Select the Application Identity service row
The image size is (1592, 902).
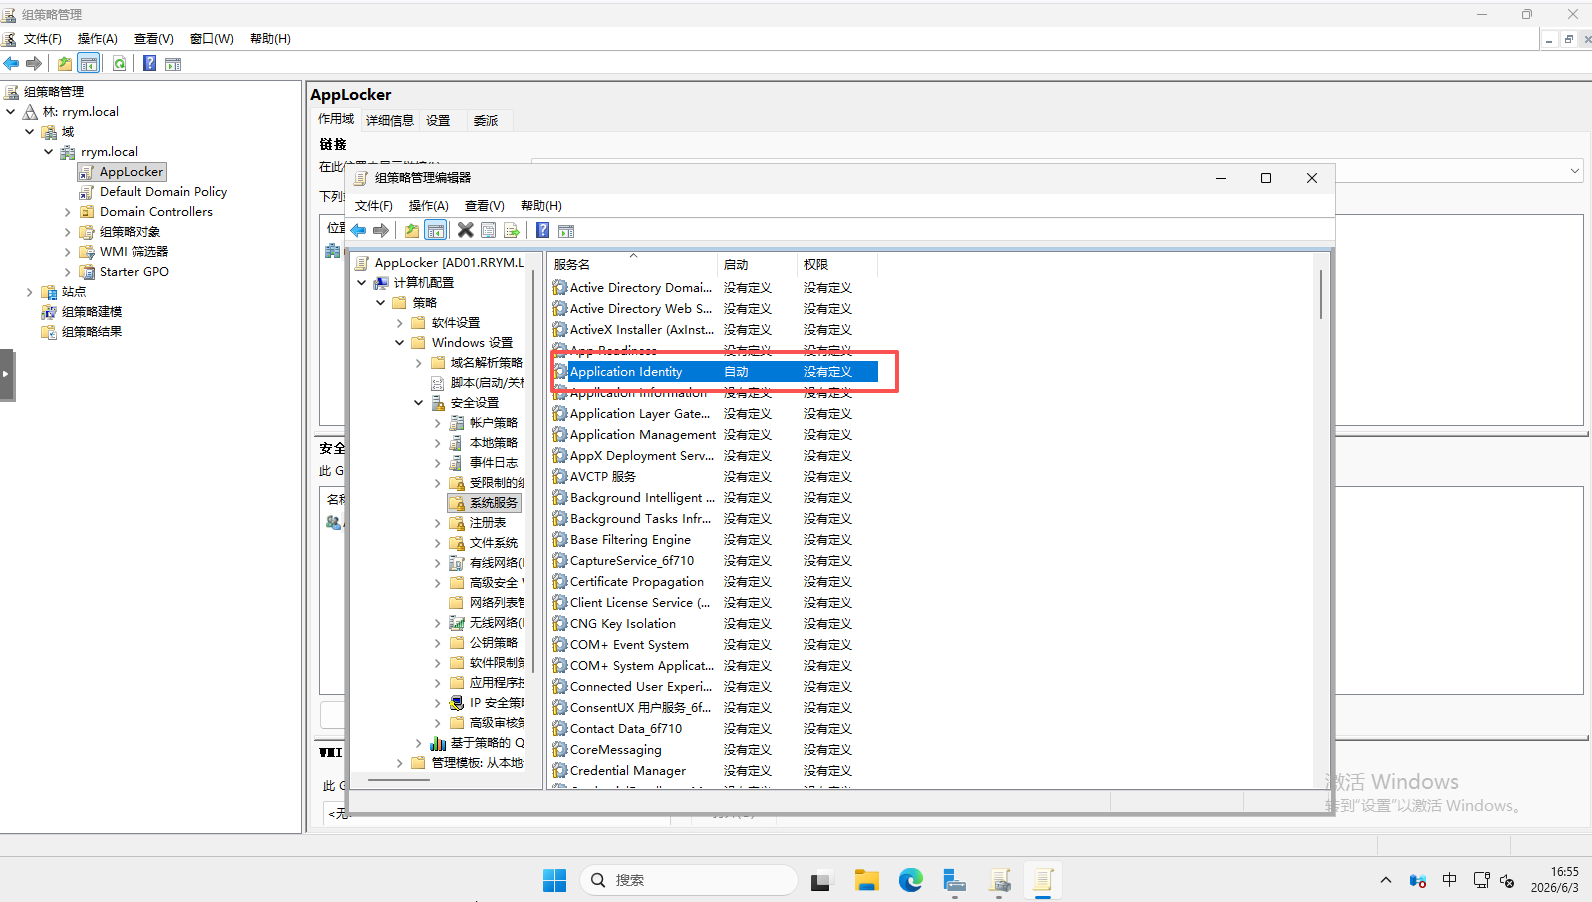[714, 372]
